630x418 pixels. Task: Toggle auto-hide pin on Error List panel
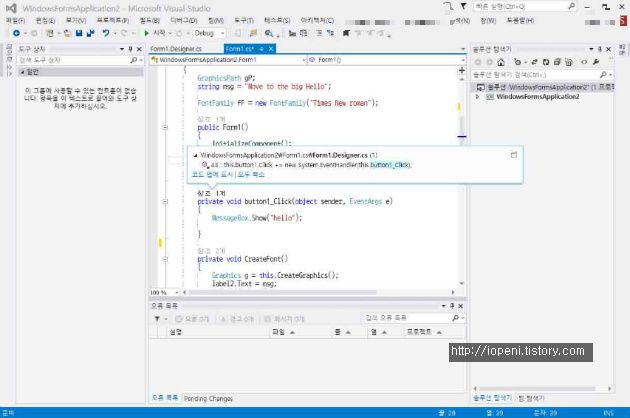452,306
